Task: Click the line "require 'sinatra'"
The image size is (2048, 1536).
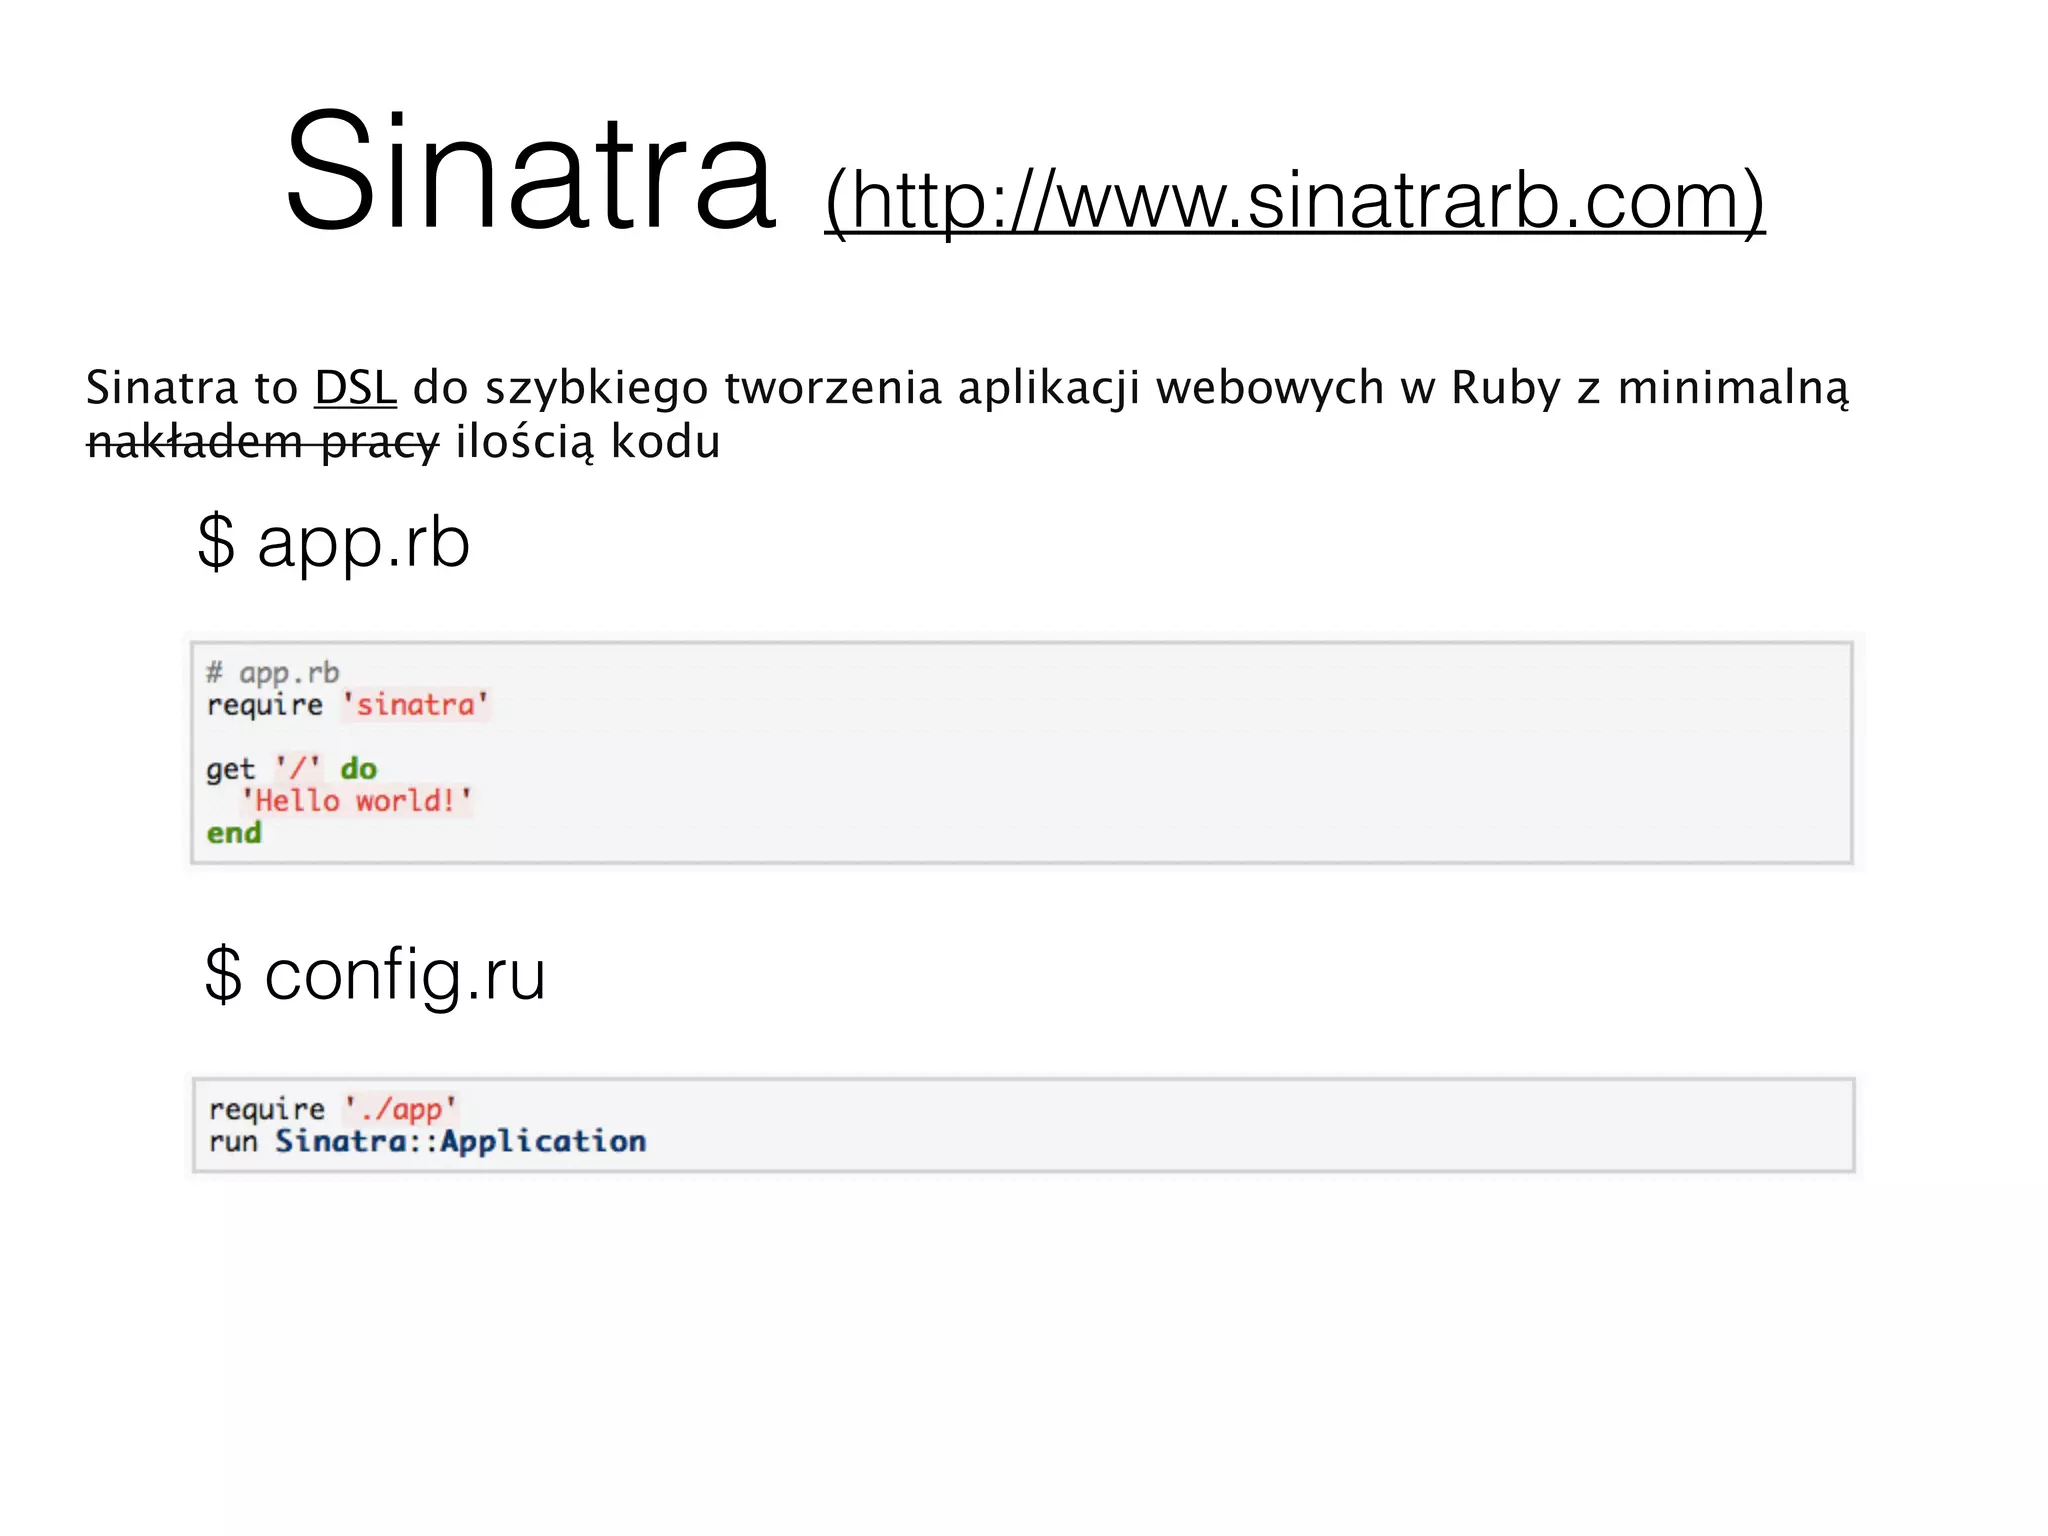Action: click(x=347, y=705)
